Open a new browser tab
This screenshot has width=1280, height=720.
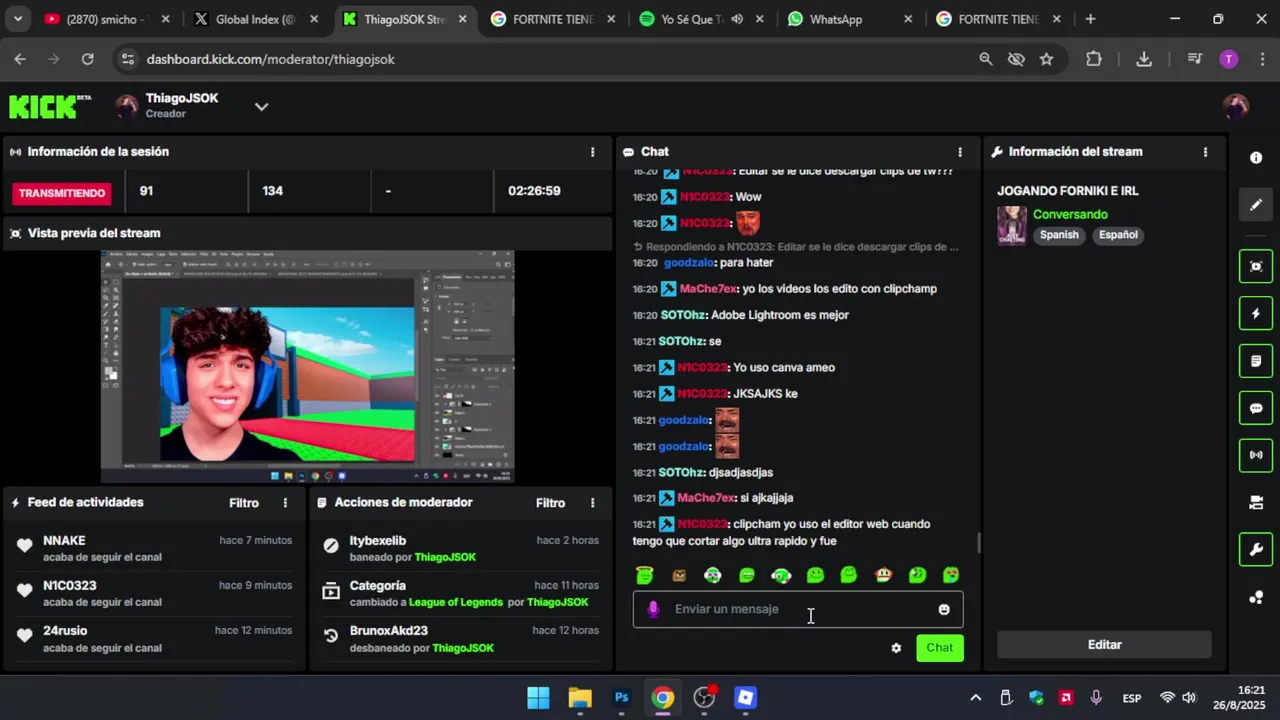pyautogui.click(x=1090, y=19)
